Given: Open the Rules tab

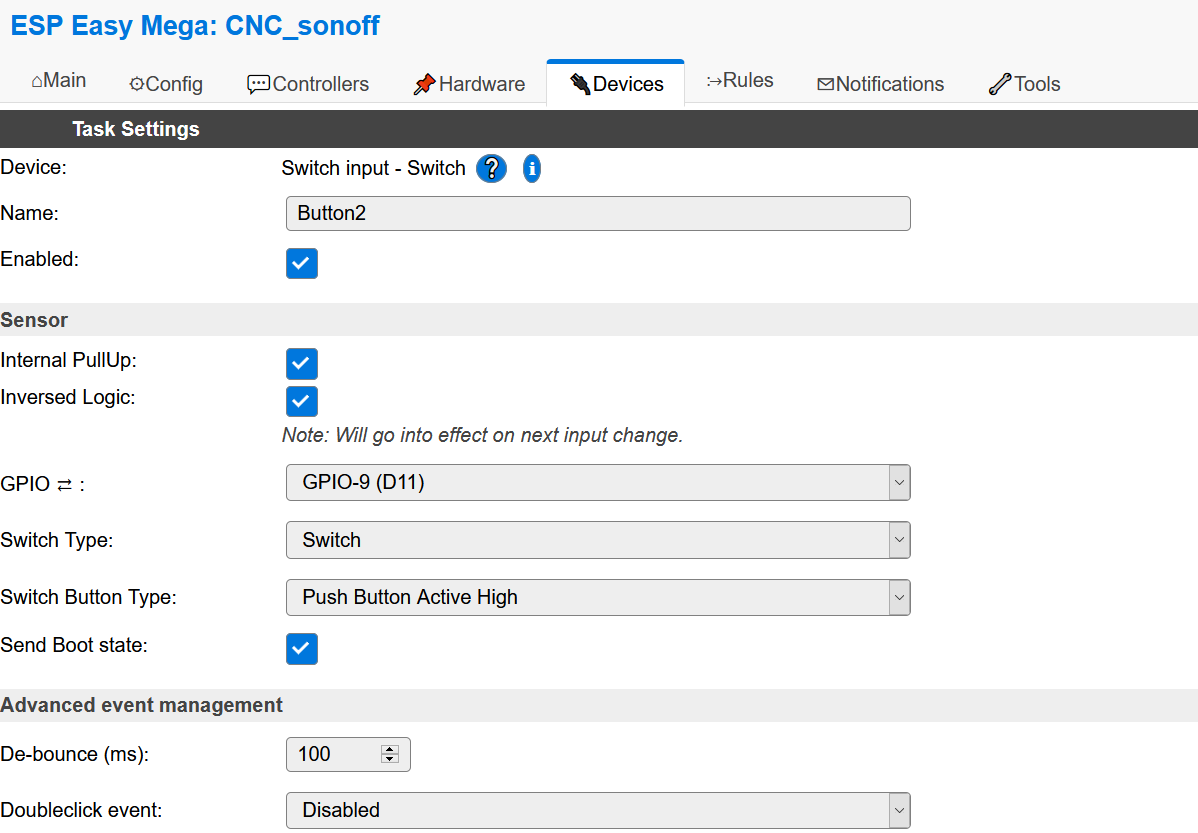Looking at the screenshot, I should tap(740, 80).
